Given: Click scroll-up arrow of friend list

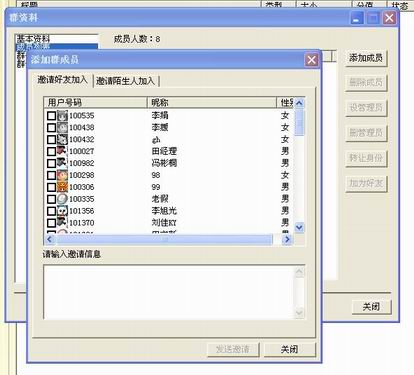Looking at the screenshot, I should coord(299,103).
